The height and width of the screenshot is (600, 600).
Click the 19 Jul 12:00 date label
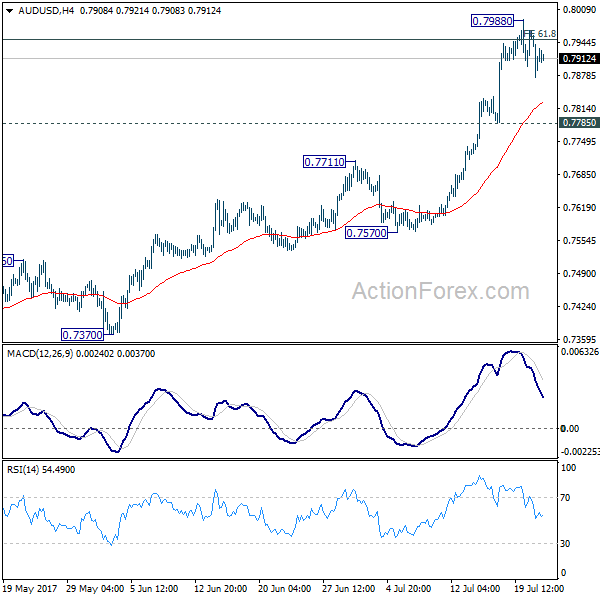539,589
